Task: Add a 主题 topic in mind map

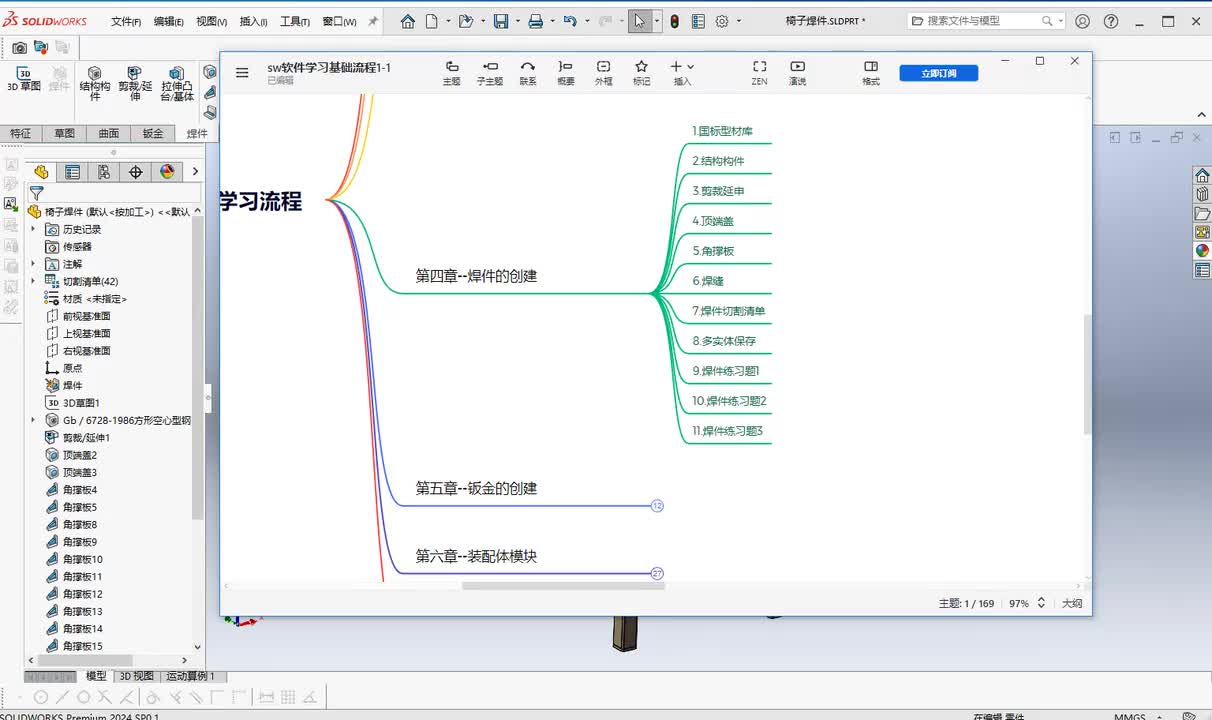Action: [x=452, y=73]
